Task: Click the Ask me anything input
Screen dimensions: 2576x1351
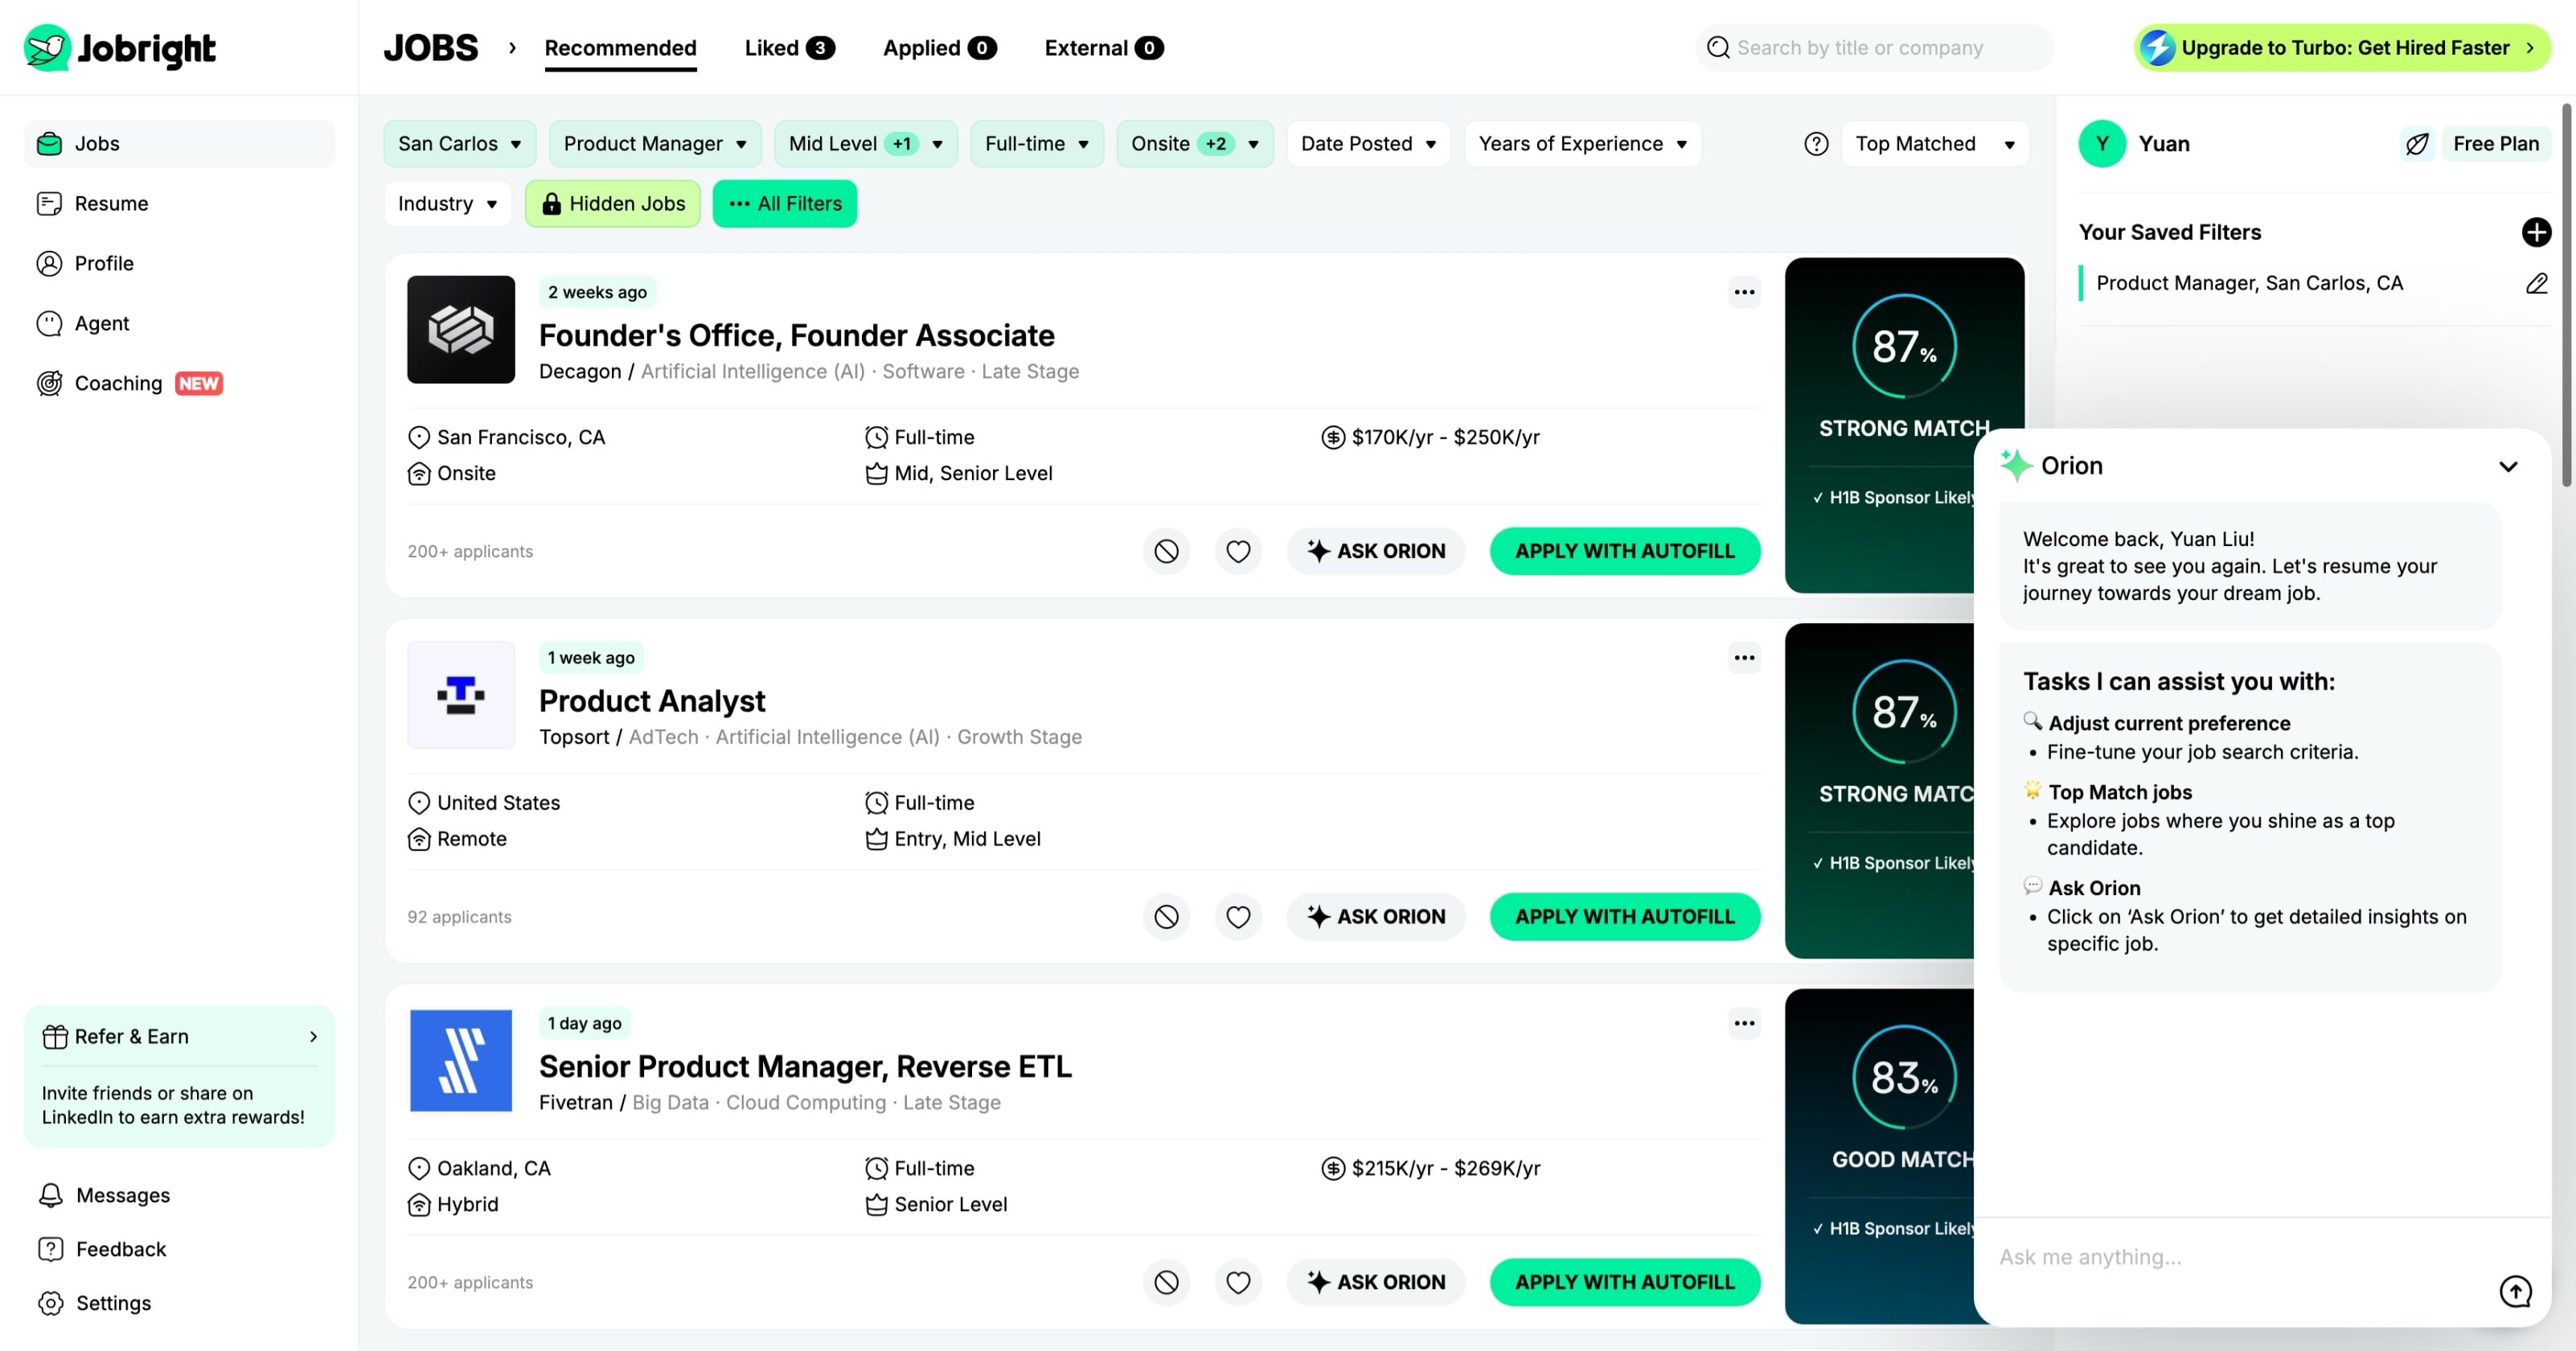Action: (x=2240, y=1257)
